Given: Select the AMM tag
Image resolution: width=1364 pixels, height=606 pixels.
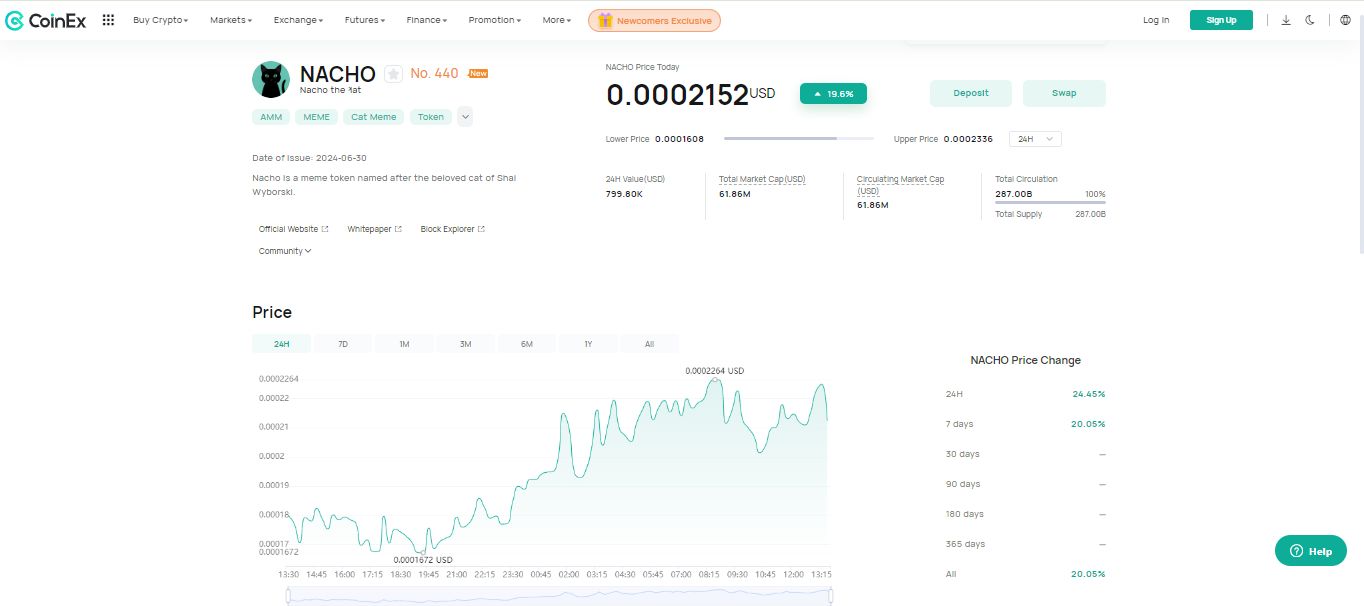Looking at the screenshot, I should click(x=271, y=117).
